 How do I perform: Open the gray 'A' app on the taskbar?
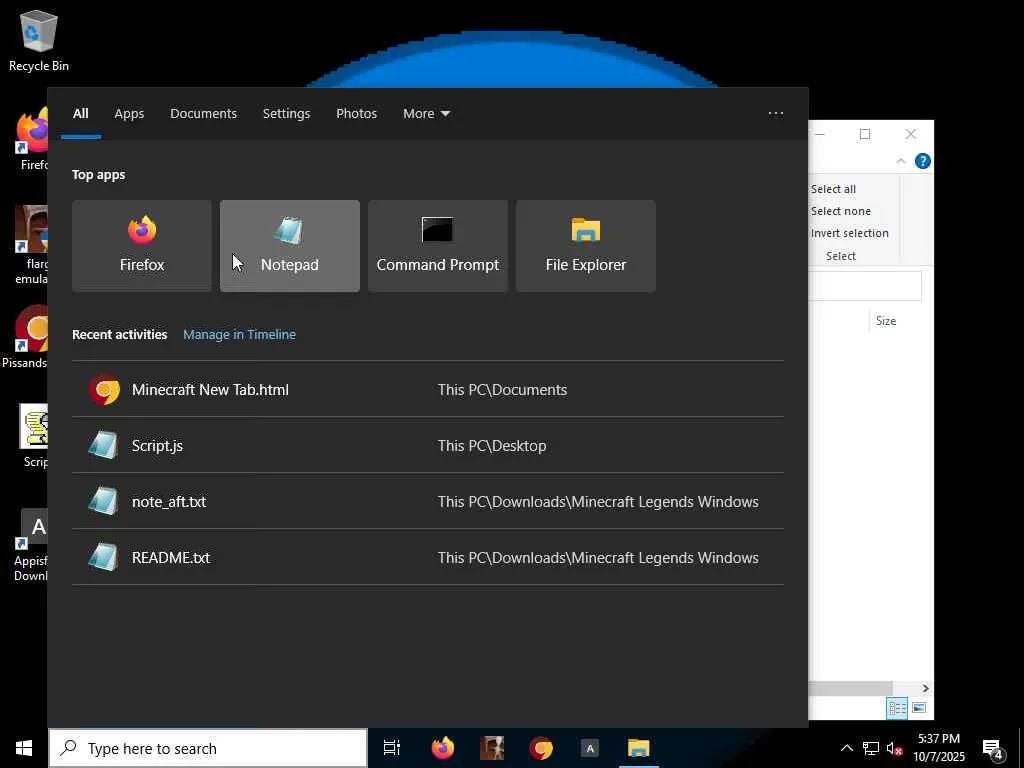click(x=590, y=748)
